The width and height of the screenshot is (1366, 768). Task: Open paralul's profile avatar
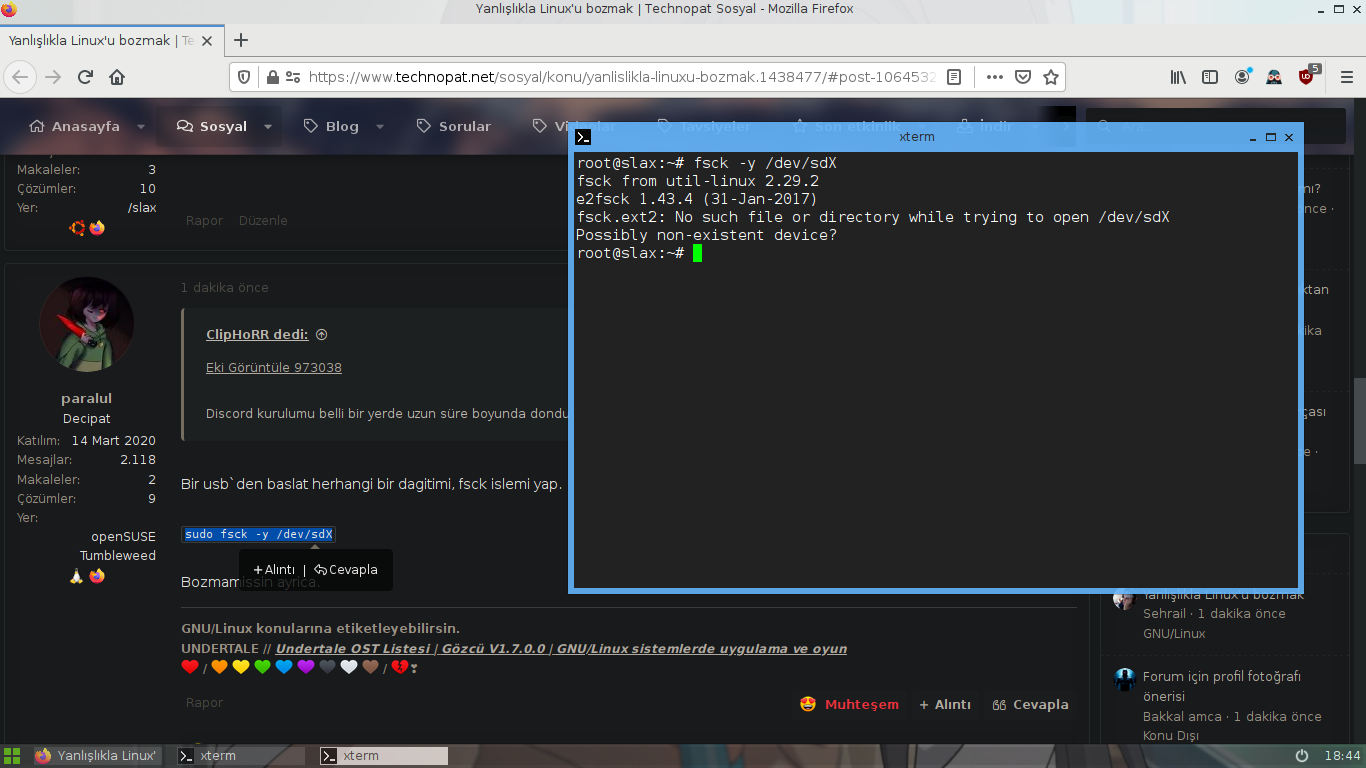pyautogui.click(x=86, y=324)
